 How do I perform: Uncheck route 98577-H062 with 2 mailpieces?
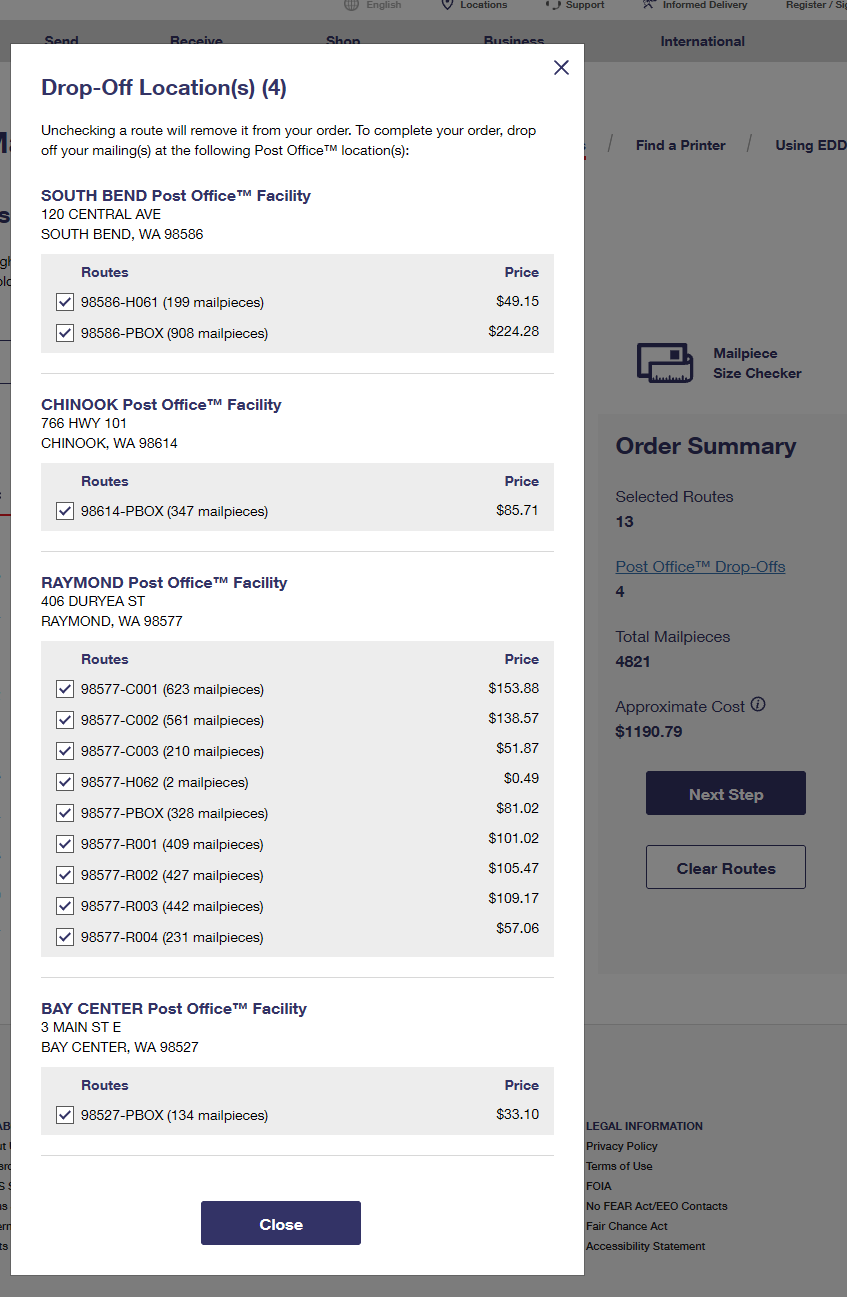(x=65, y=782)
